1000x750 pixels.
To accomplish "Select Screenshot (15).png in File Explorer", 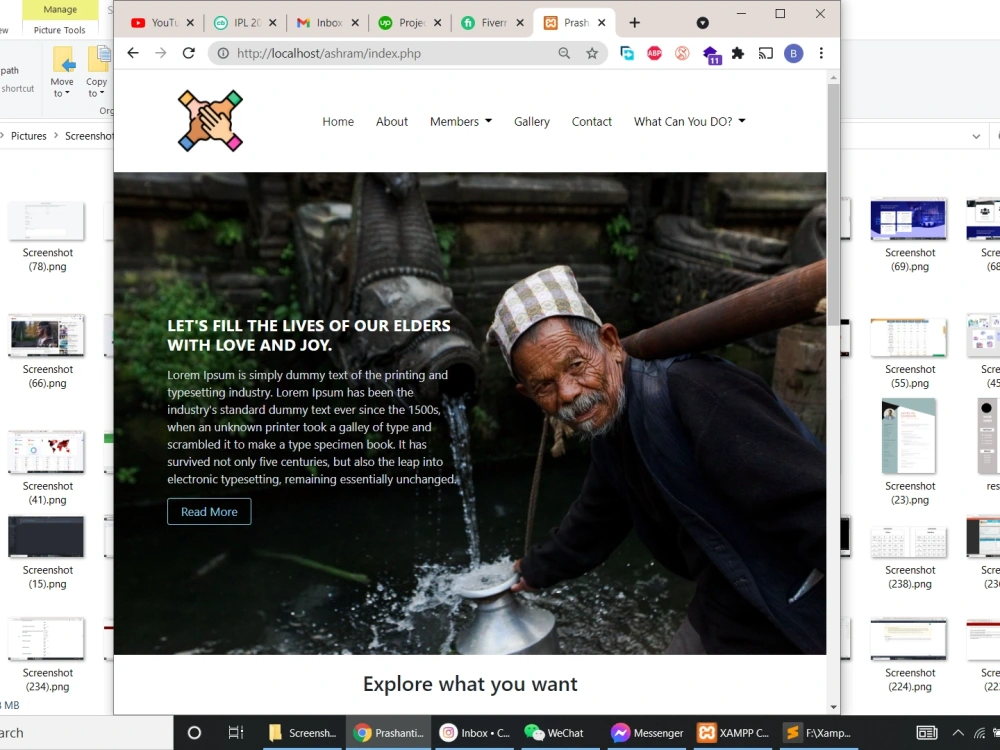I will [x=47, y=552].
